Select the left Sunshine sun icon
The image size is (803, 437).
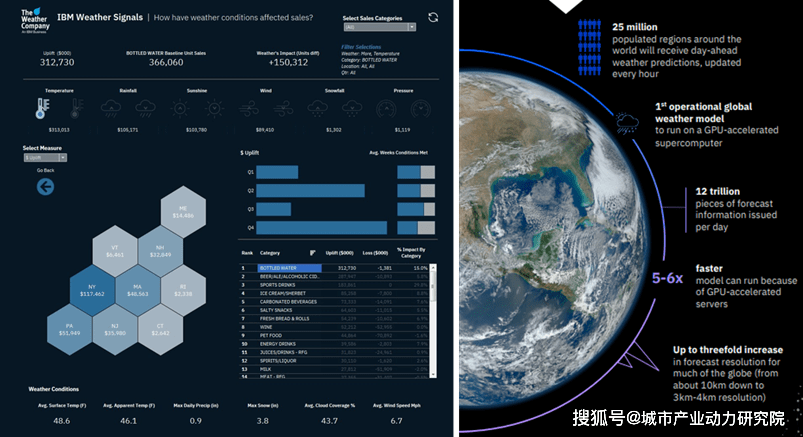182,109
